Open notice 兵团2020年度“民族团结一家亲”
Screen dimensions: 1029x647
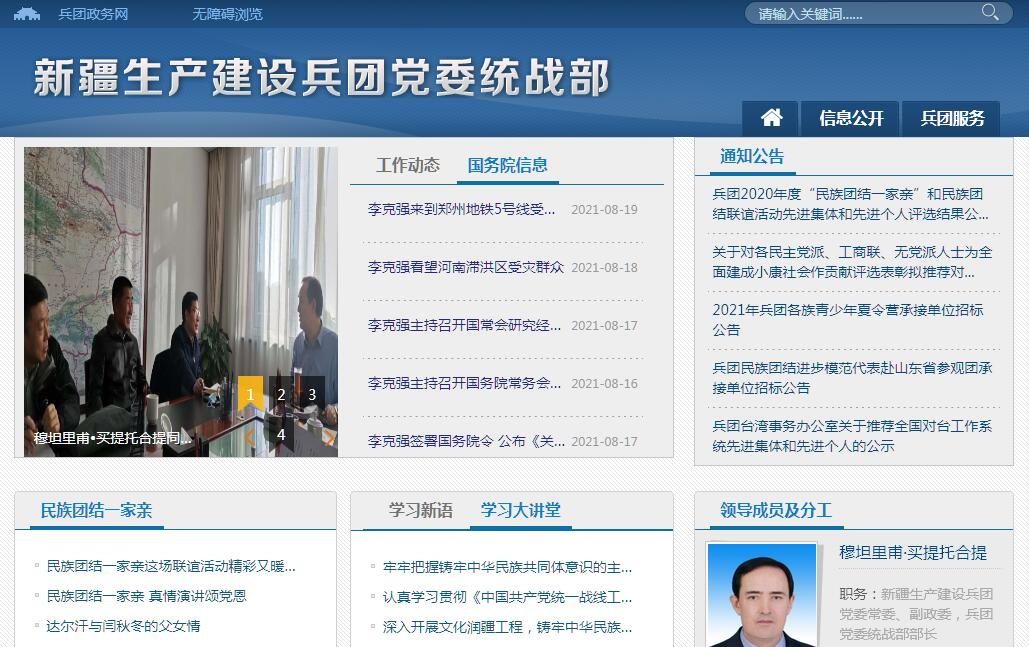[850, 204]
